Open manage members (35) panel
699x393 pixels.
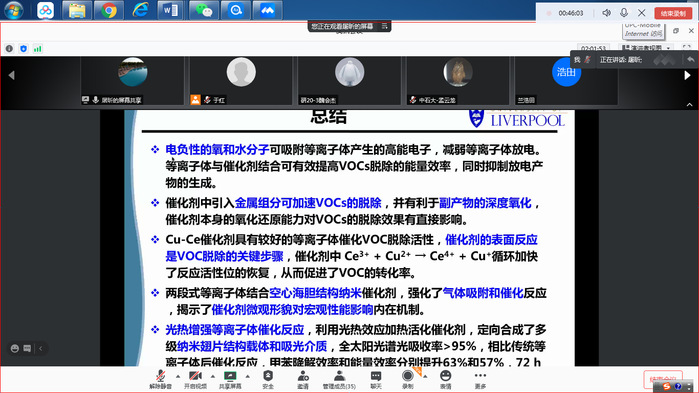coord(339,380)
